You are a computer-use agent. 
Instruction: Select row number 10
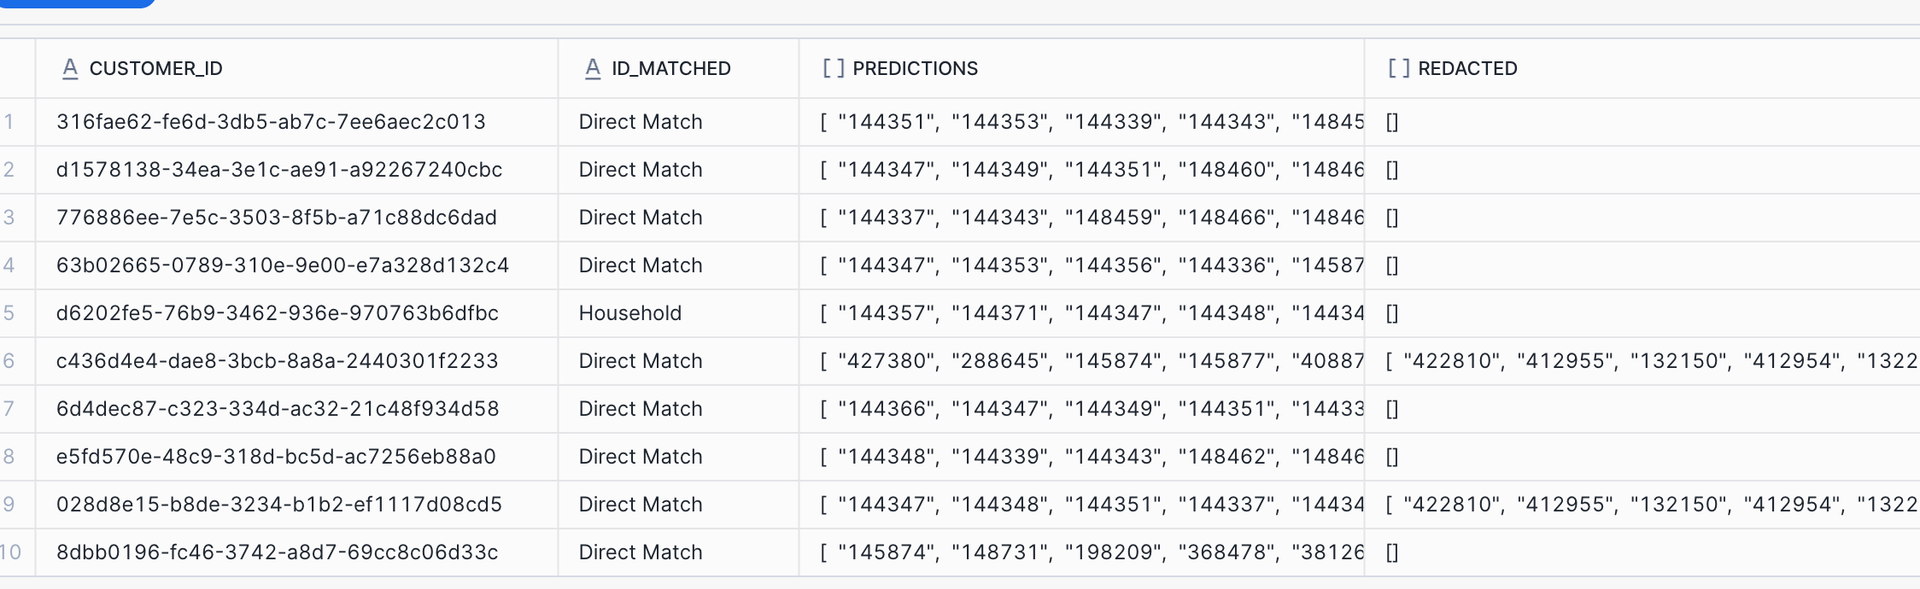pyautogui.click(x=11, y=552)
